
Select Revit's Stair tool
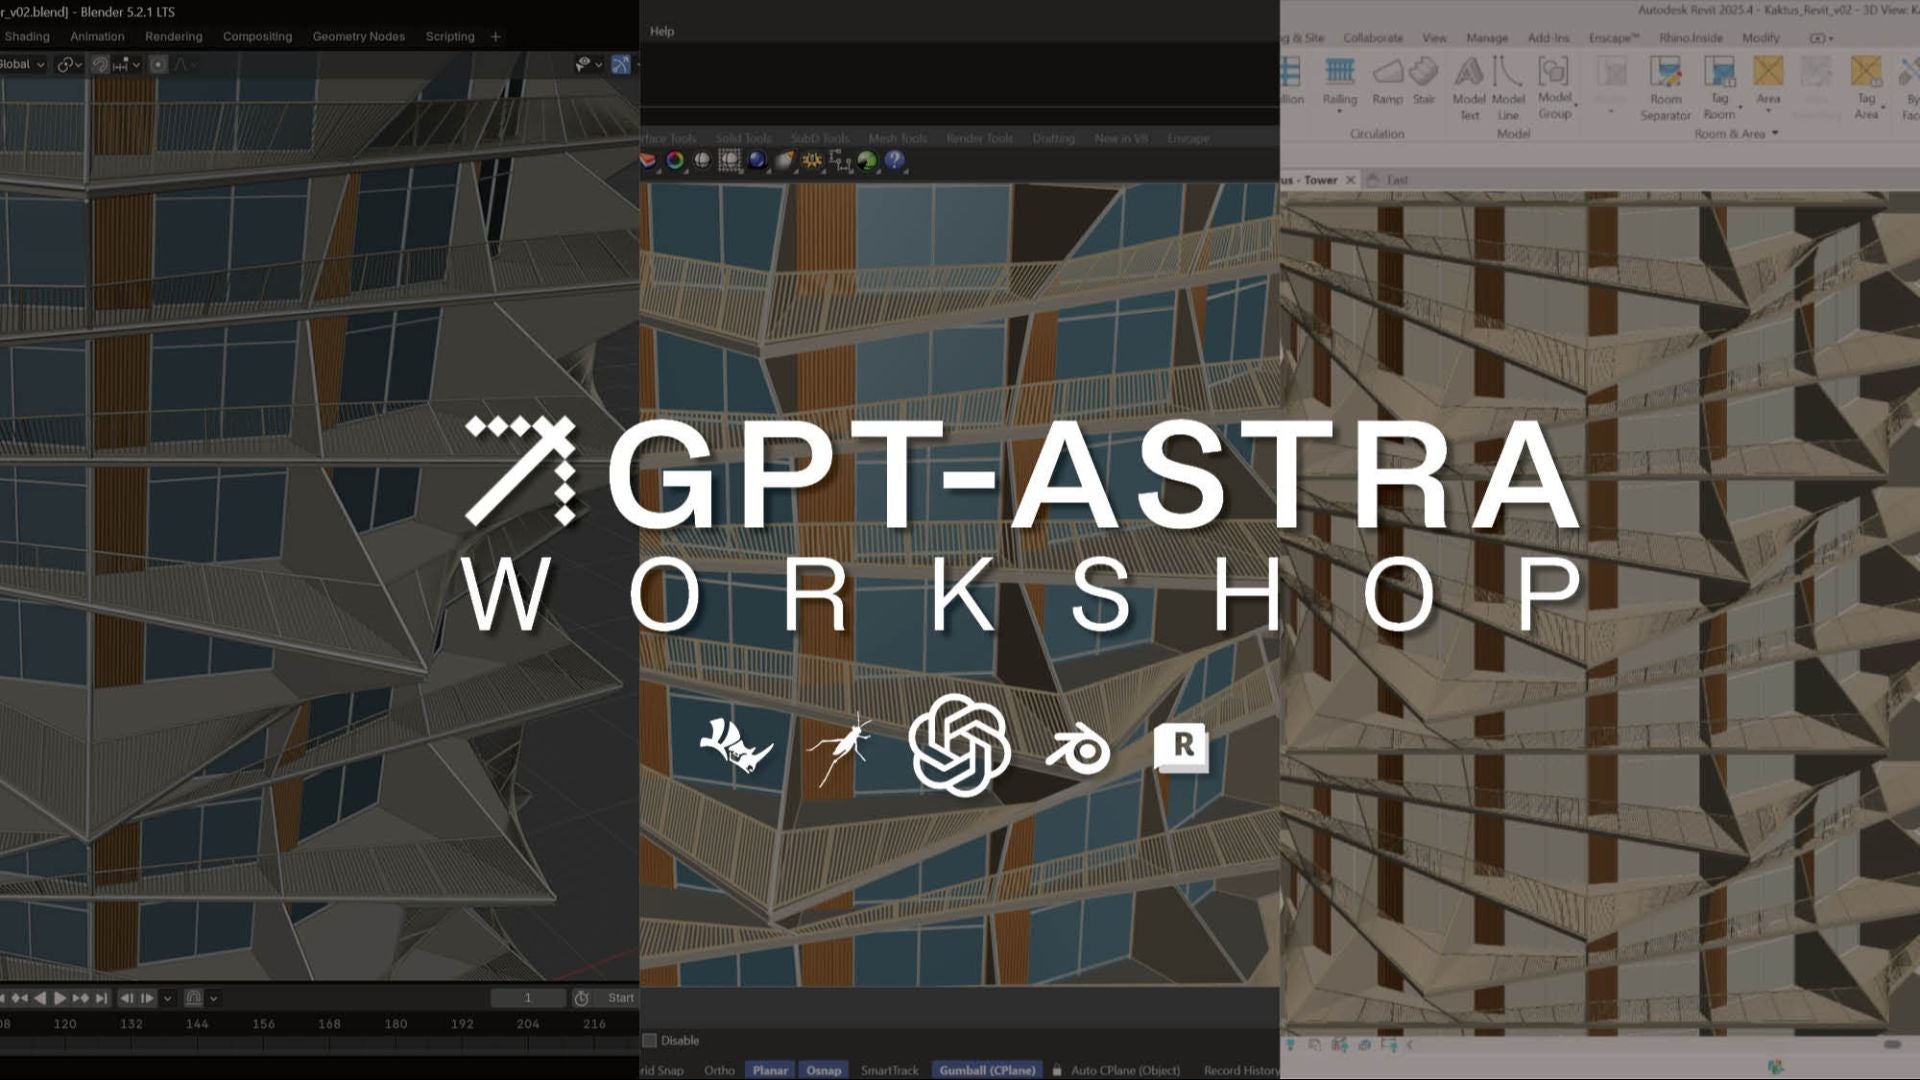point(1423,82)
